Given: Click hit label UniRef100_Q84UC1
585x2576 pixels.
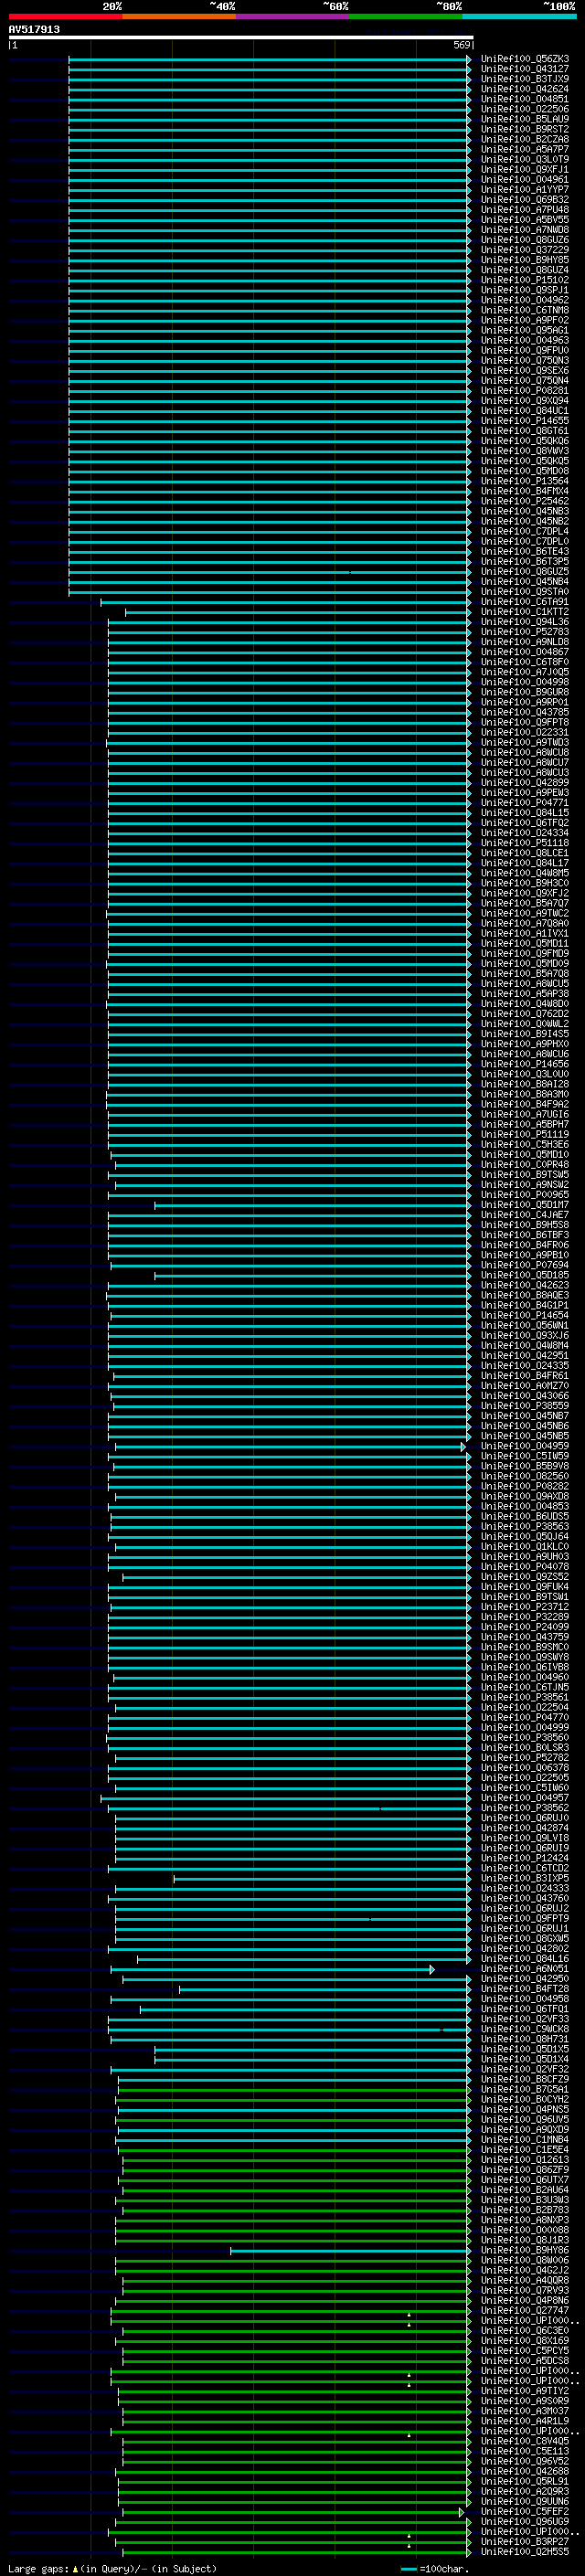Looking at the screenshot, I should point(525,410).
